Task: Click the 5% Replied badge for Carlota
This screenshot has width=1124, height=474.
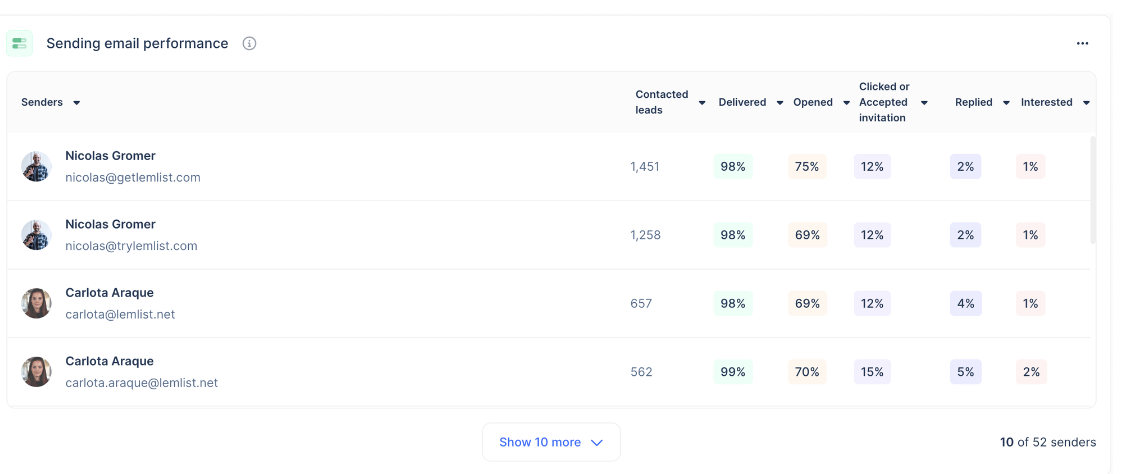Action: (x=965, y=372)
